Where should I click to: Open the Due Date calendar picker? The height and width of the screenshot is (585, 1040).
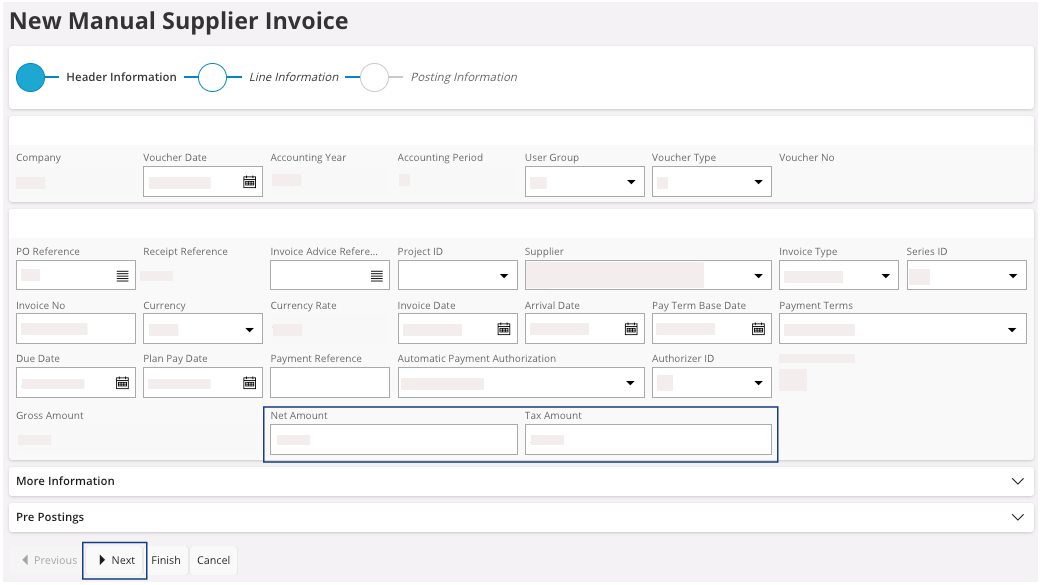click(123, 382)
